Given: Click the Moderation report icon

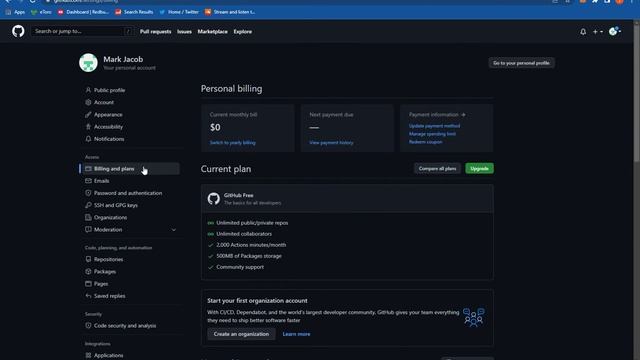Looking at the screenshot, I should coord(88,229).
